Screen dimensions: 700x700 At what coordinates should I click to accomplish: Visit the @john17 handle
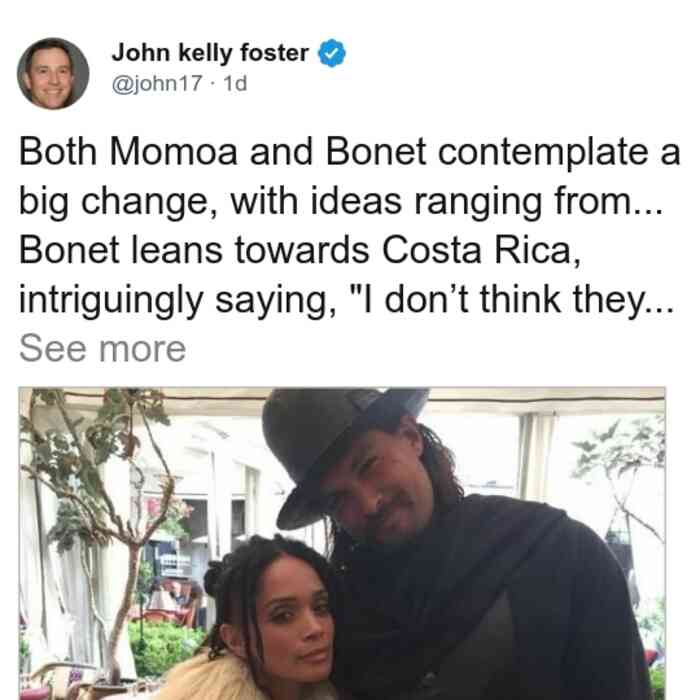click(157, 83)
